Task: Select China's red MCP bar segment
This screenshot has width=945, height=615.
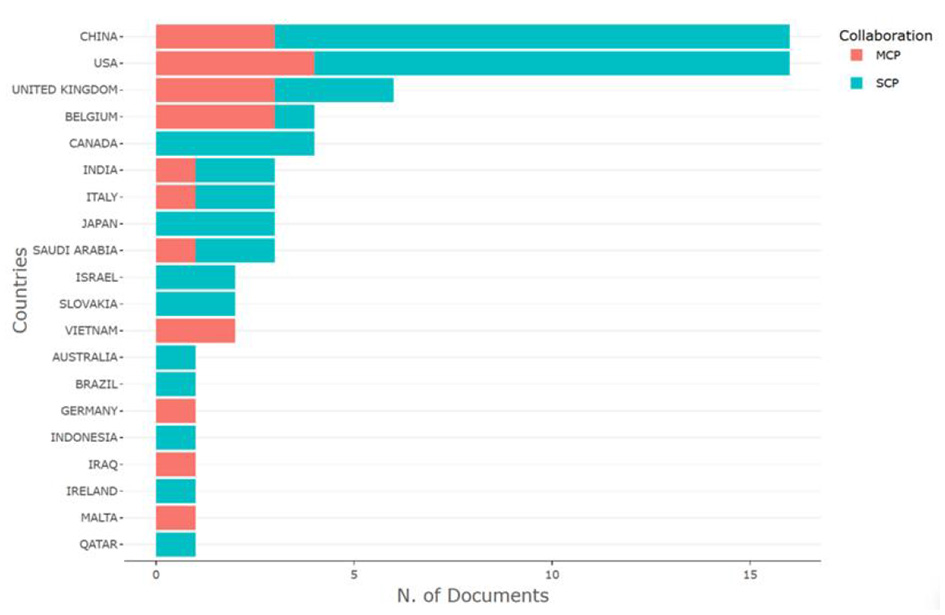Action: 215,37
